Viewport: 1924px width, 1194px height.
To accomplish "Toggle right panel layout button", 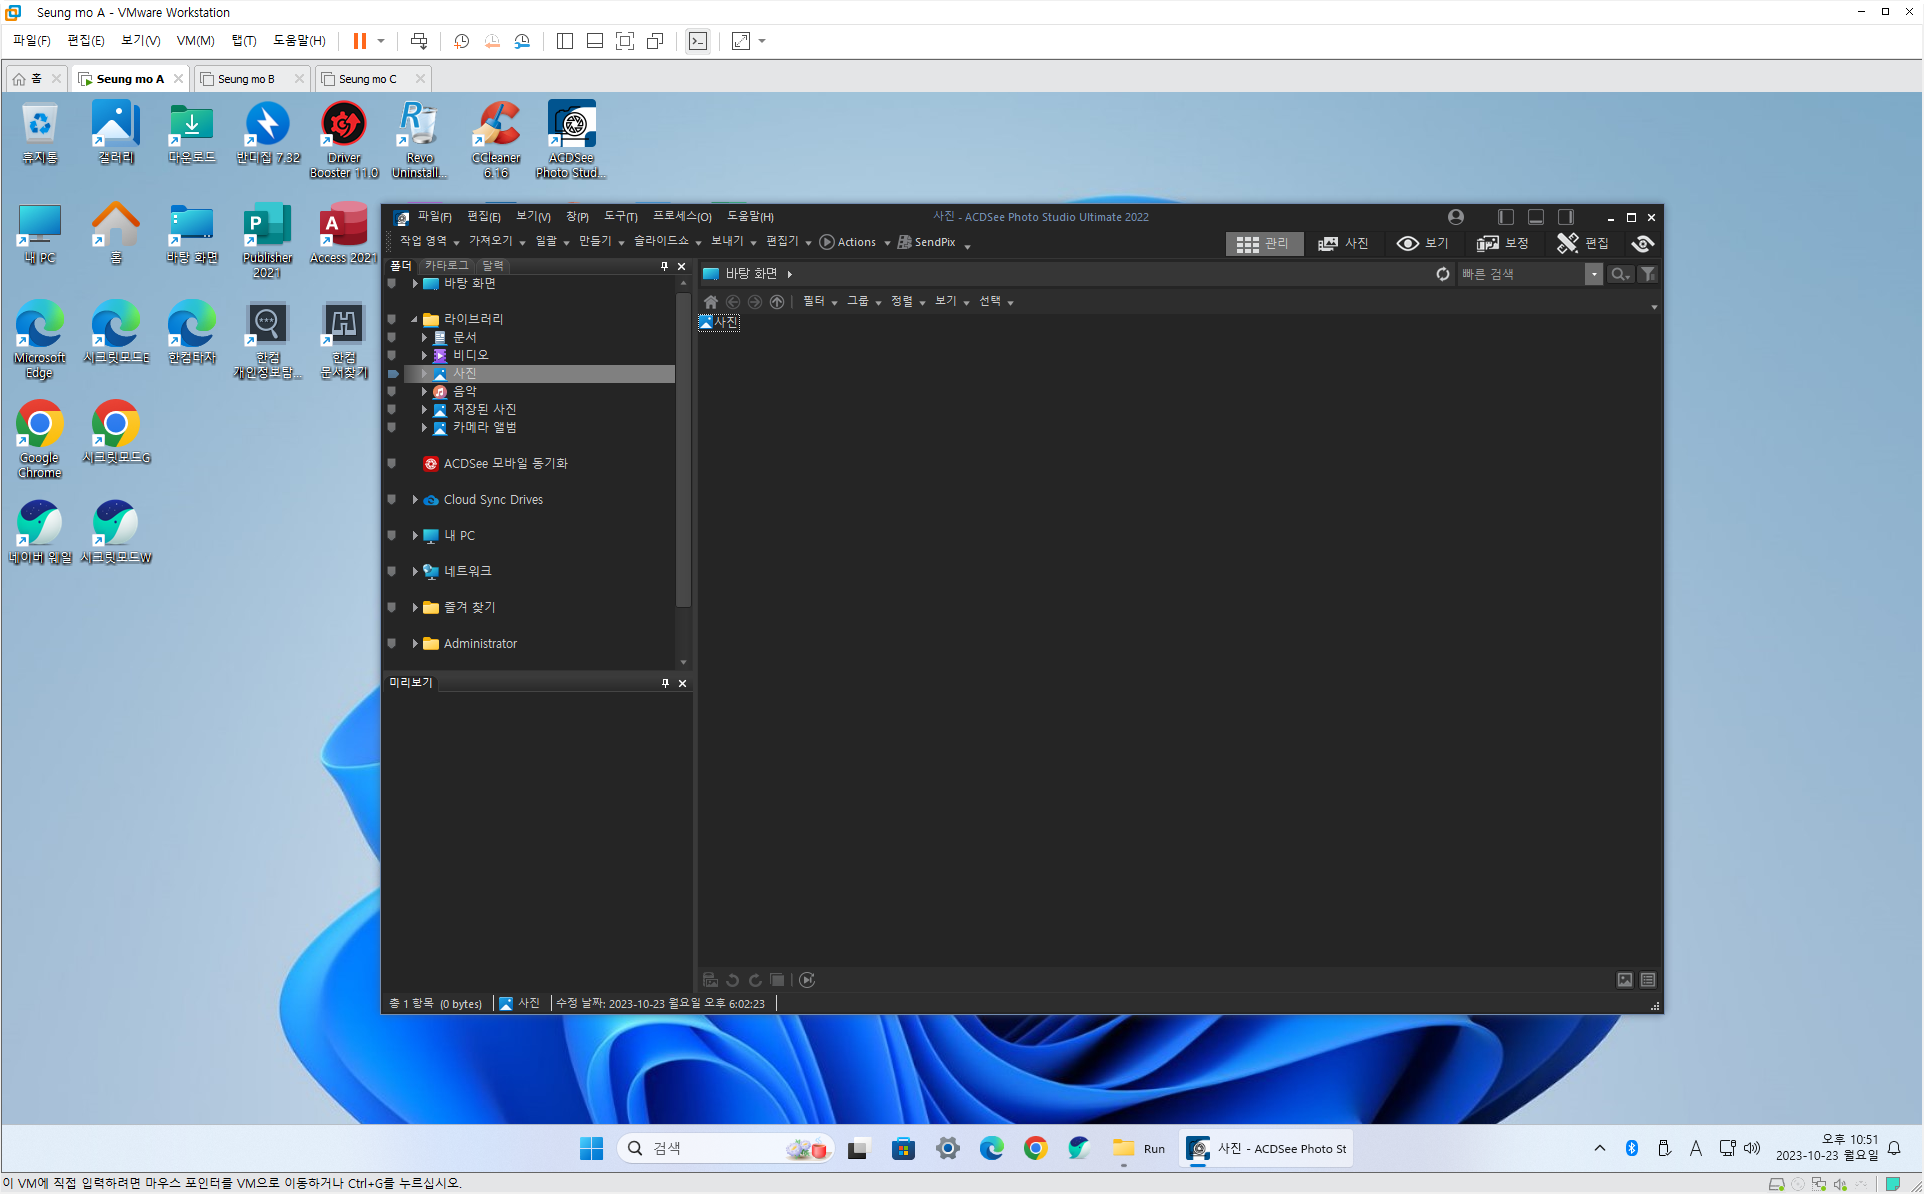I will click(x=1566, y=217).
